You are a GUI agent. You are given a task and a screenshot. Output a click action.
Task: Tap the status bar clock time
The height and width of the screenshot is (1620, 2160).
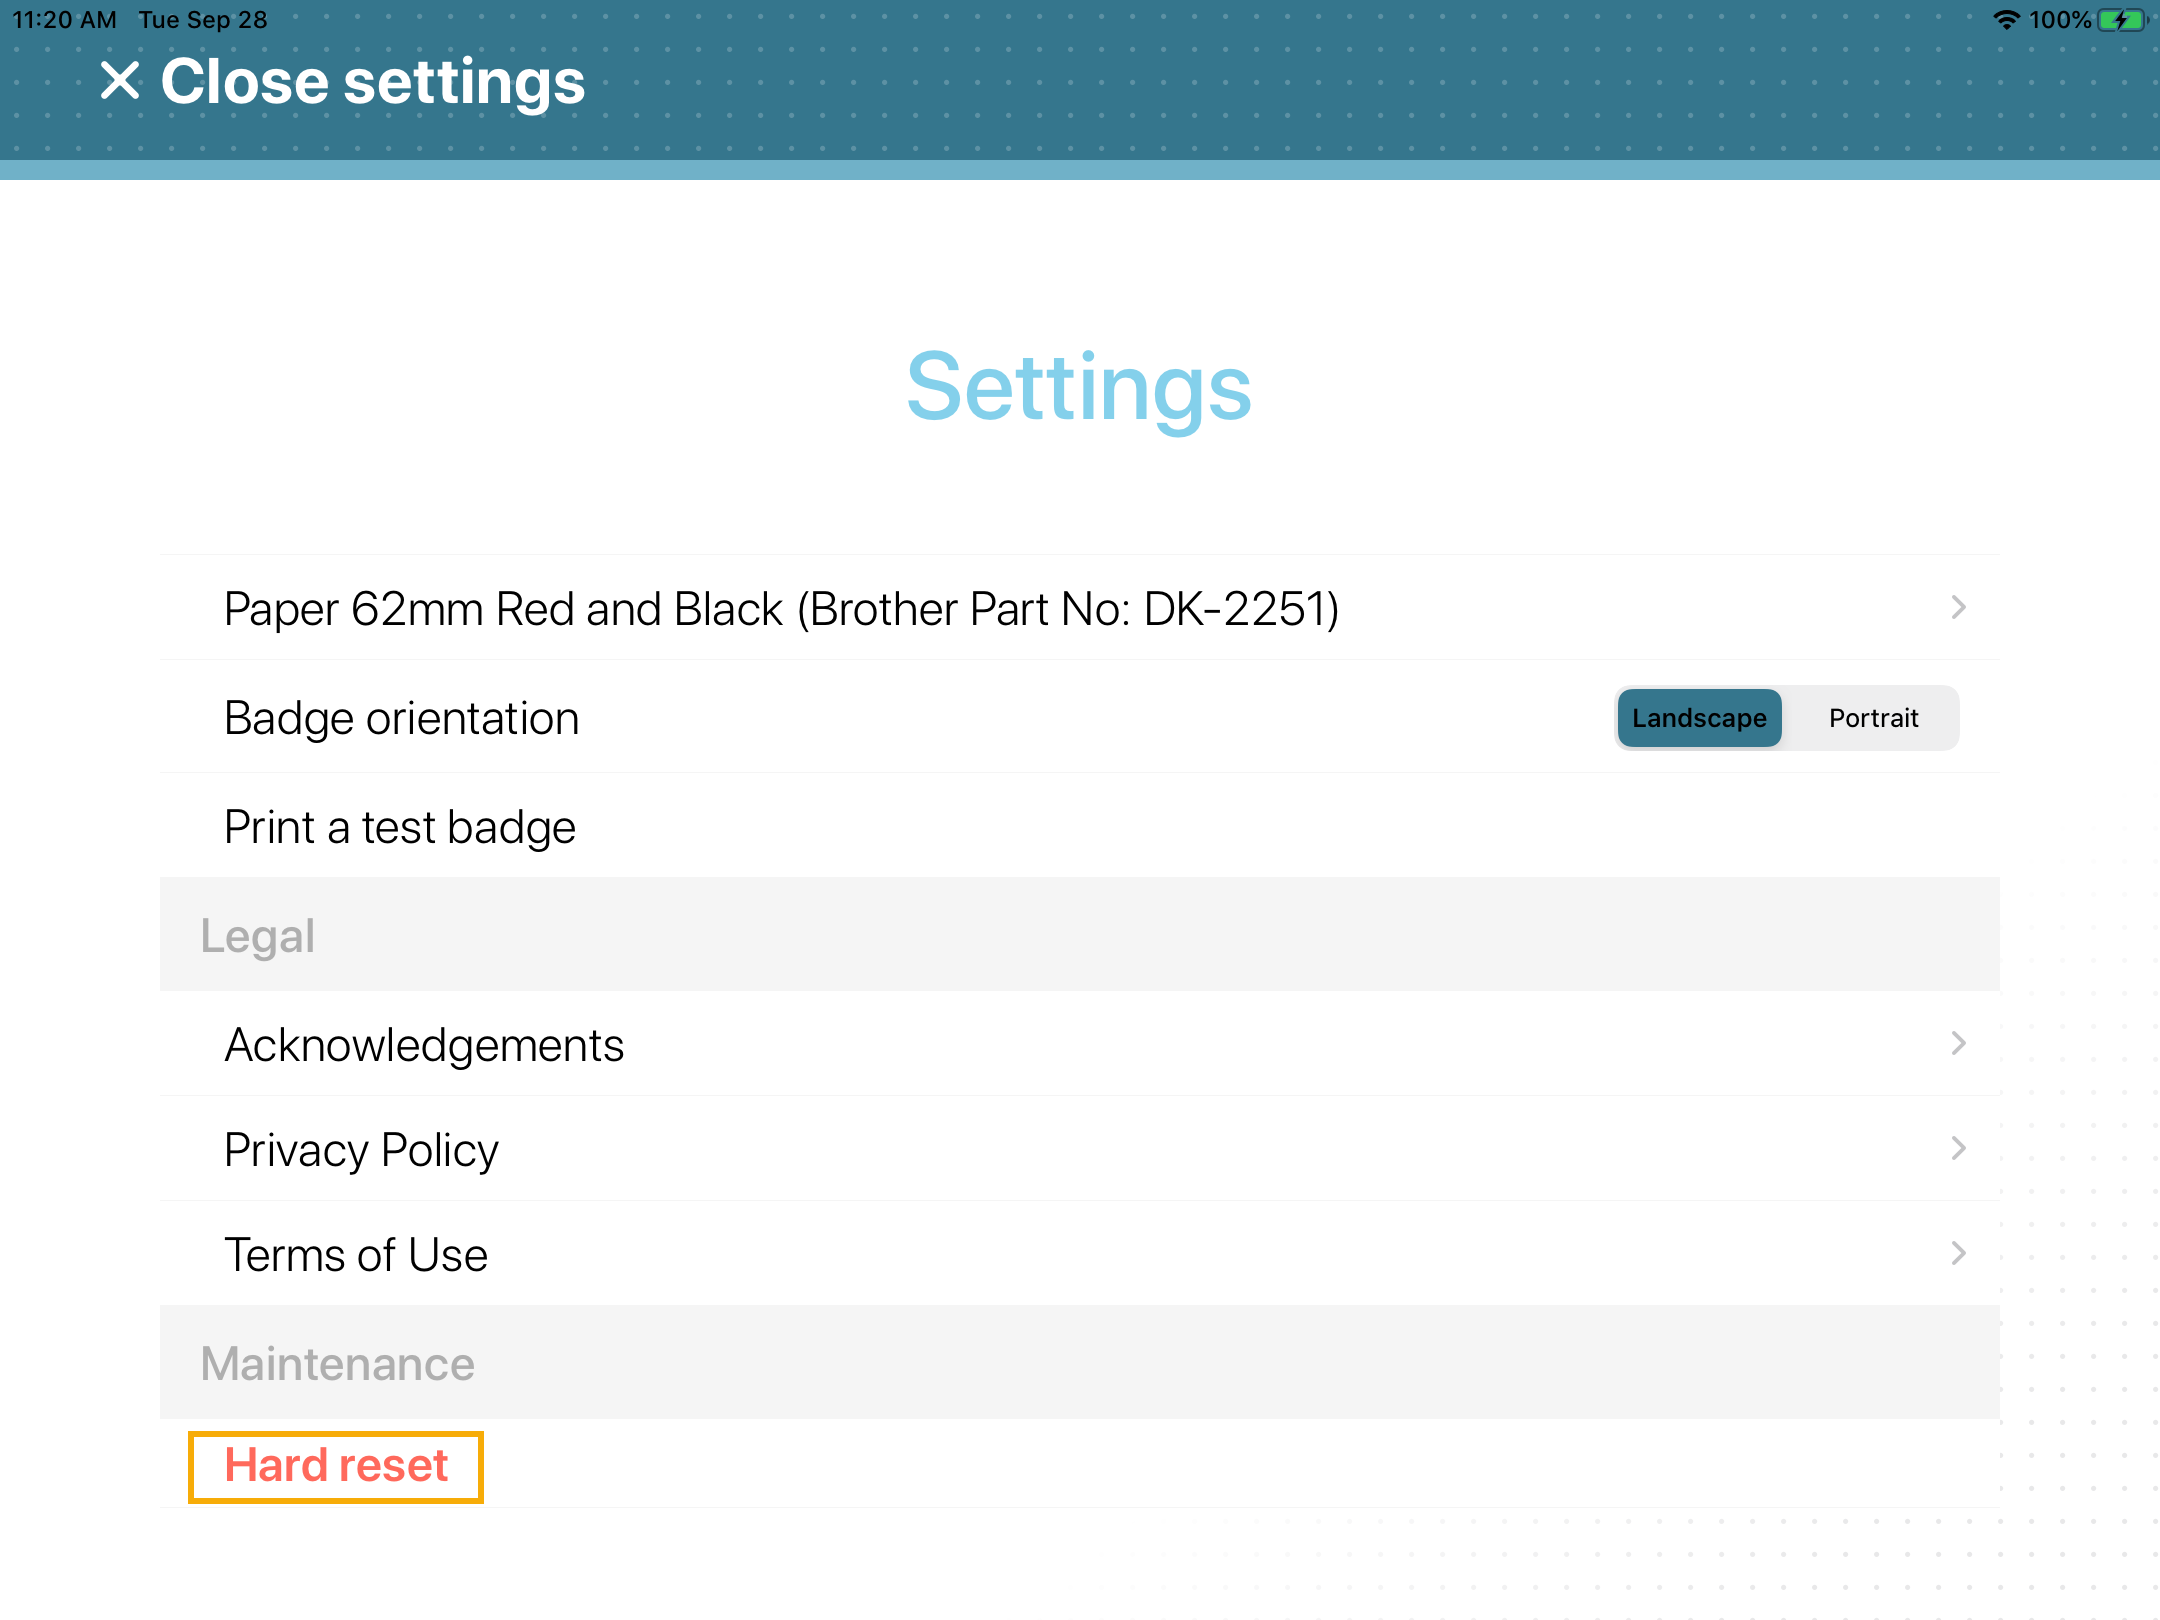pos(64,20)
